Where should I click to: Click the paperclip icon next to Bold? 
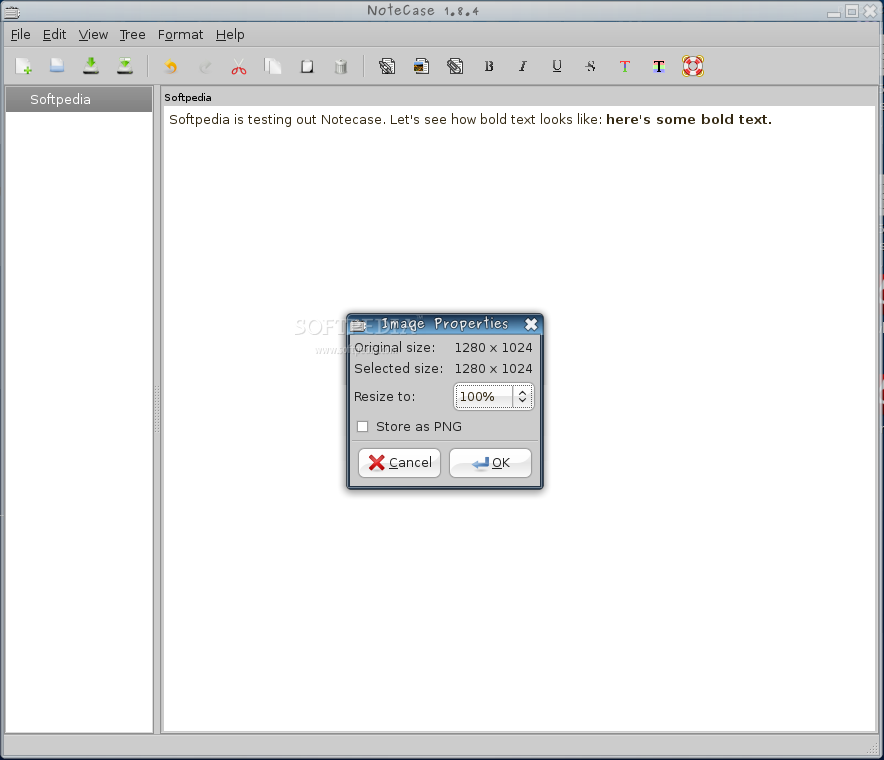coord(455,67)
